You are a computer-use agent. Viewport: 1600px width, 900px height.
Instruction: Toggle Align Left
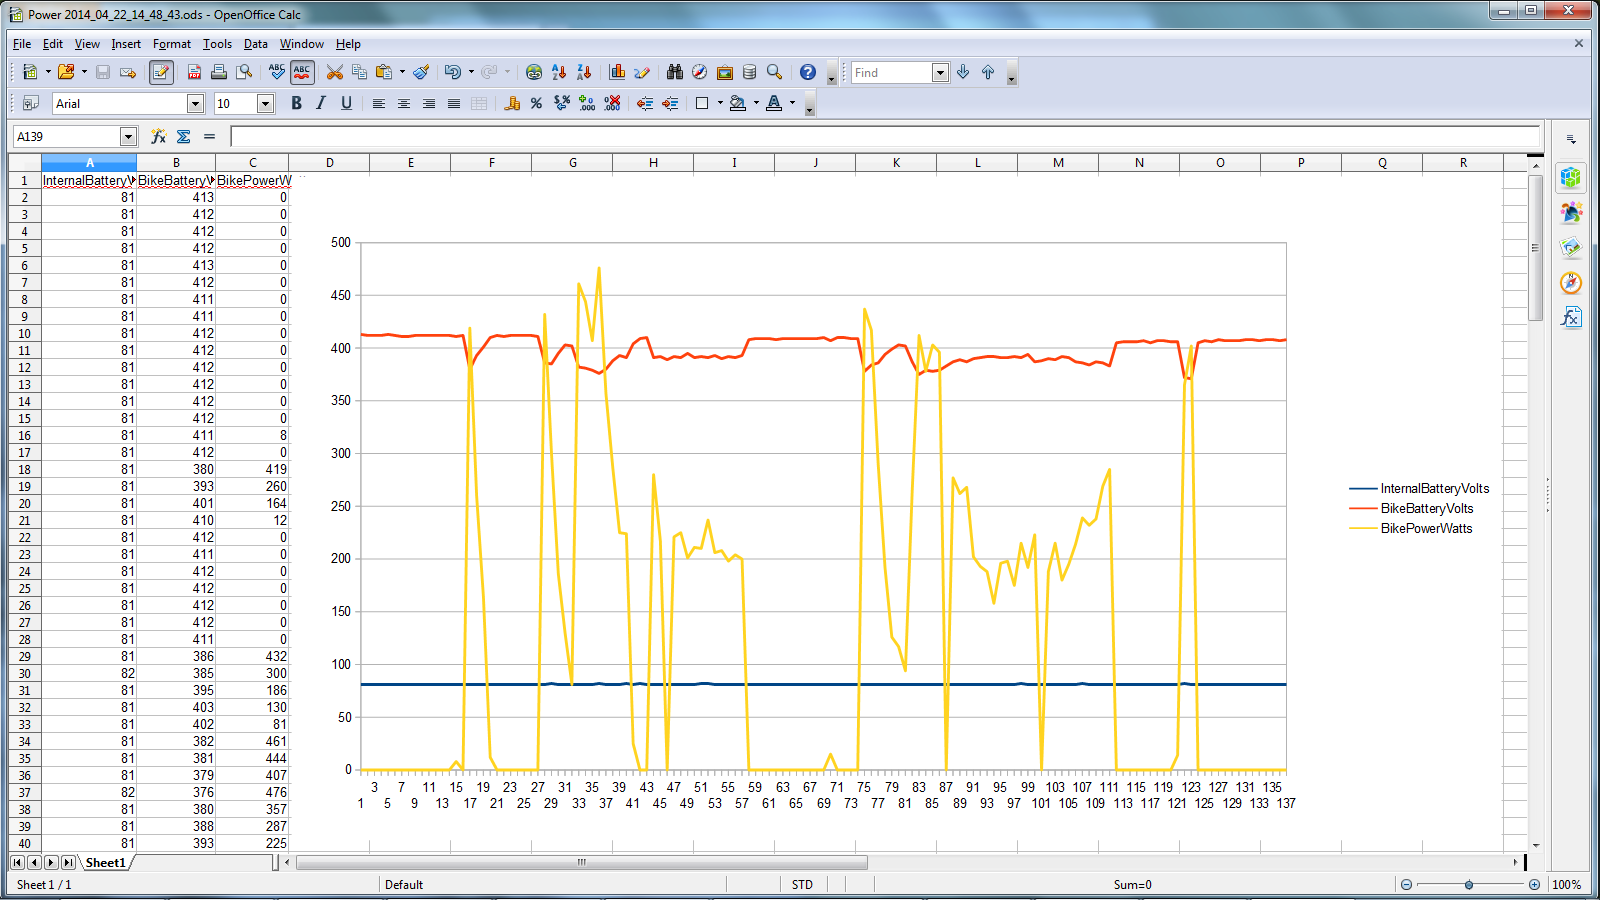coord(379,103)
